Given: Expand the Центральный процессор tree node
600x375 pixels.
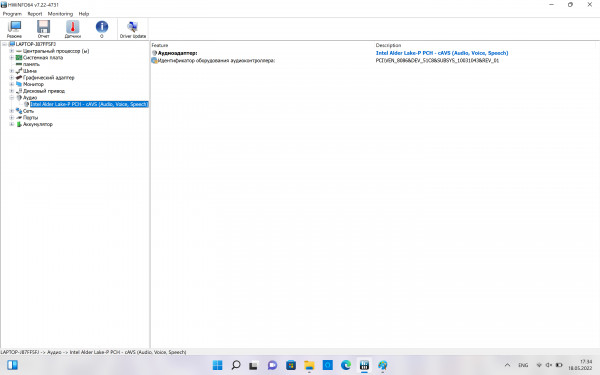Looking at the screenshot, I should click(x=11, y=51).
